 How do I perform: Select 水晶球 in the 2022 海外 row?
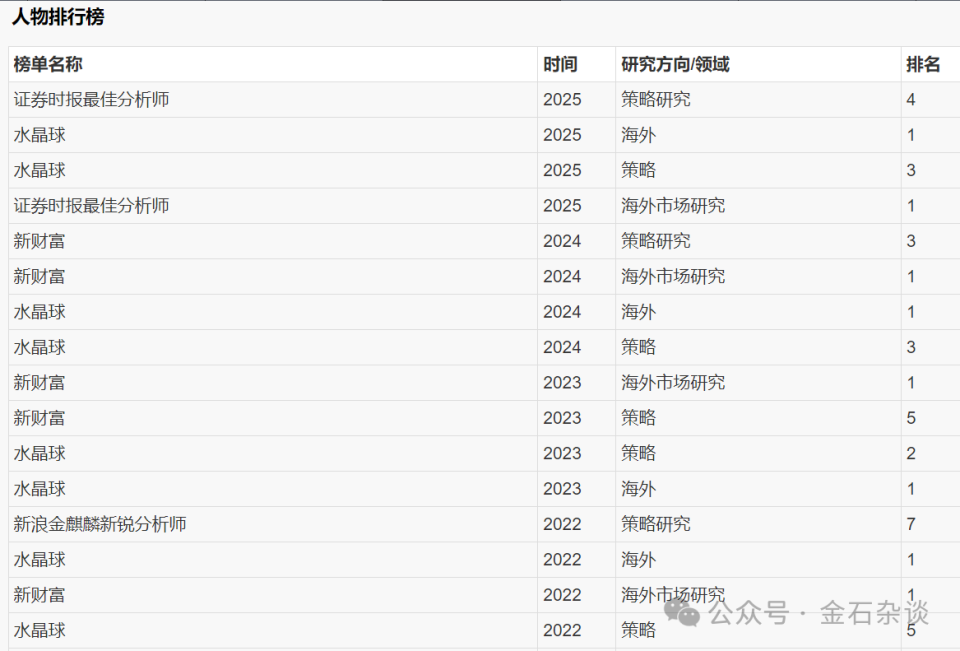click(39, 560)
